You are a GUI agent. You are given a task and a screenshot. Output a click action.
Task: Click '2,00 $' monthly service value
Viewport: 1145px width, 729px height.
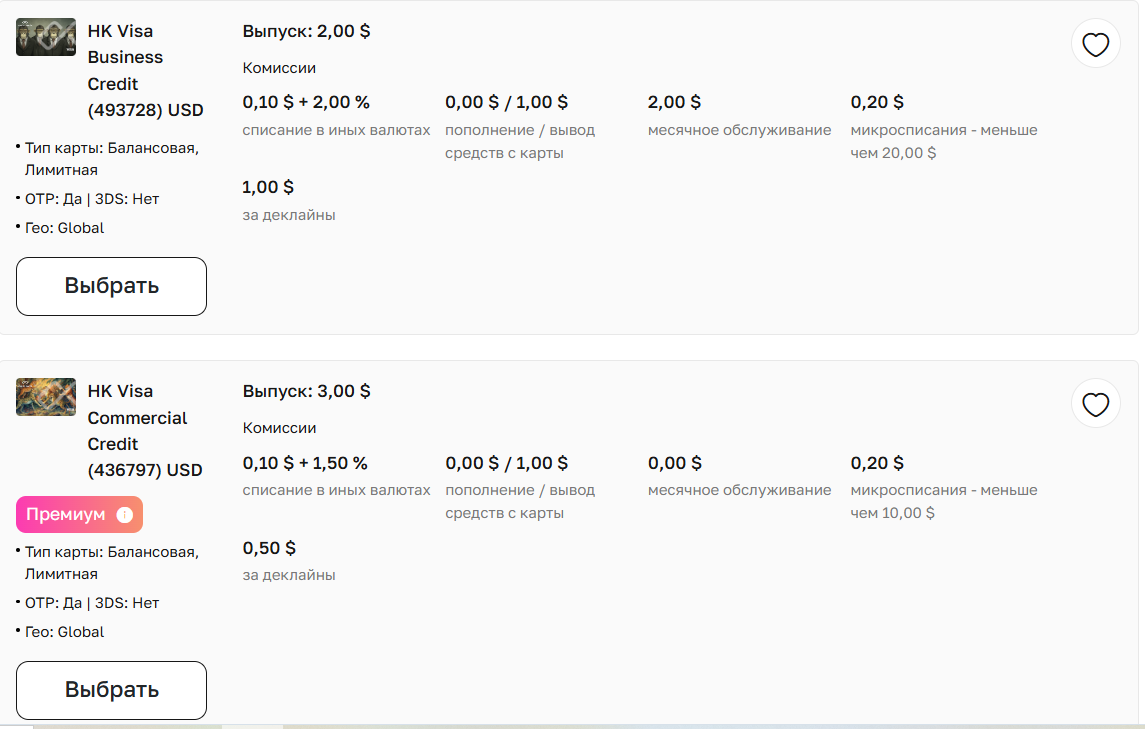click(x=674, y=102)
